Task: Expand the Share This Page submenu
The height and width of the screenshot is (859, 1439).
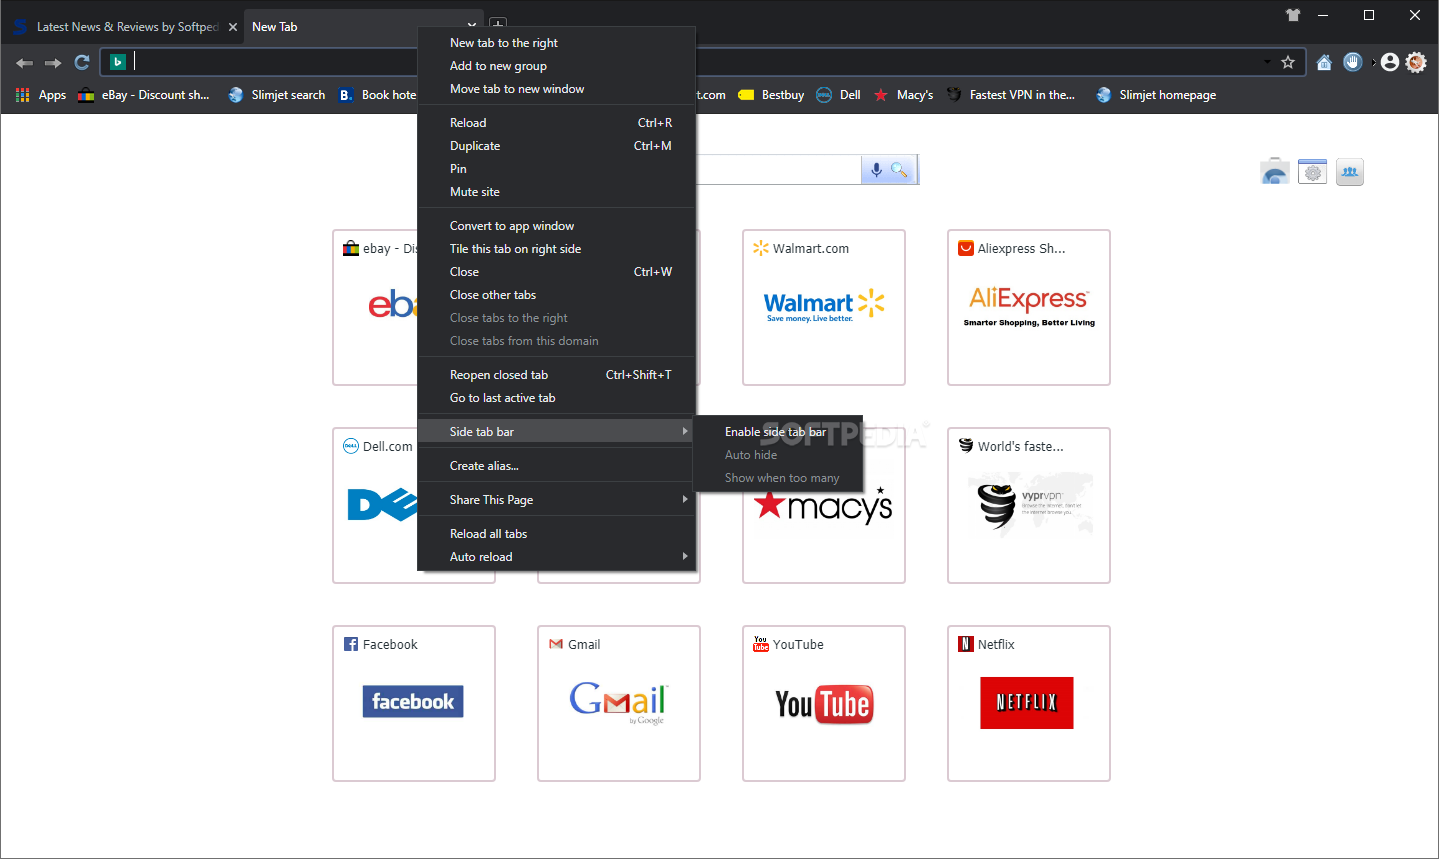Action: pyautogui.click(x=556, y=500)
